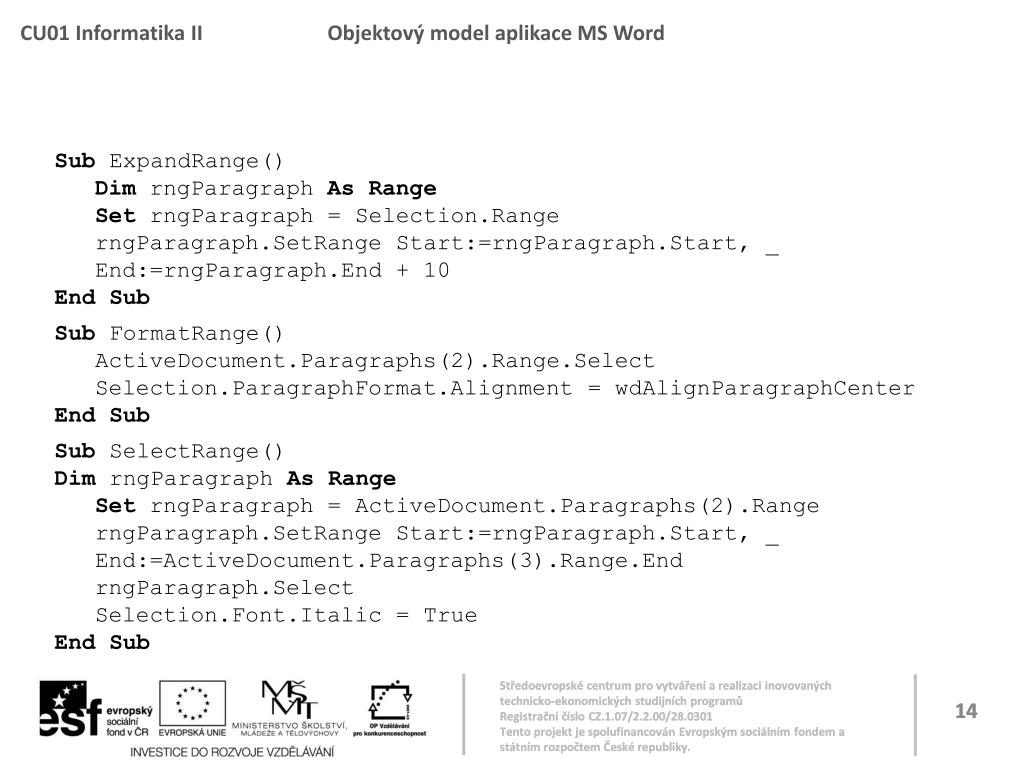The image size is (1024, 768).
Task: Click the slide number 14
Action: (966, 711)
